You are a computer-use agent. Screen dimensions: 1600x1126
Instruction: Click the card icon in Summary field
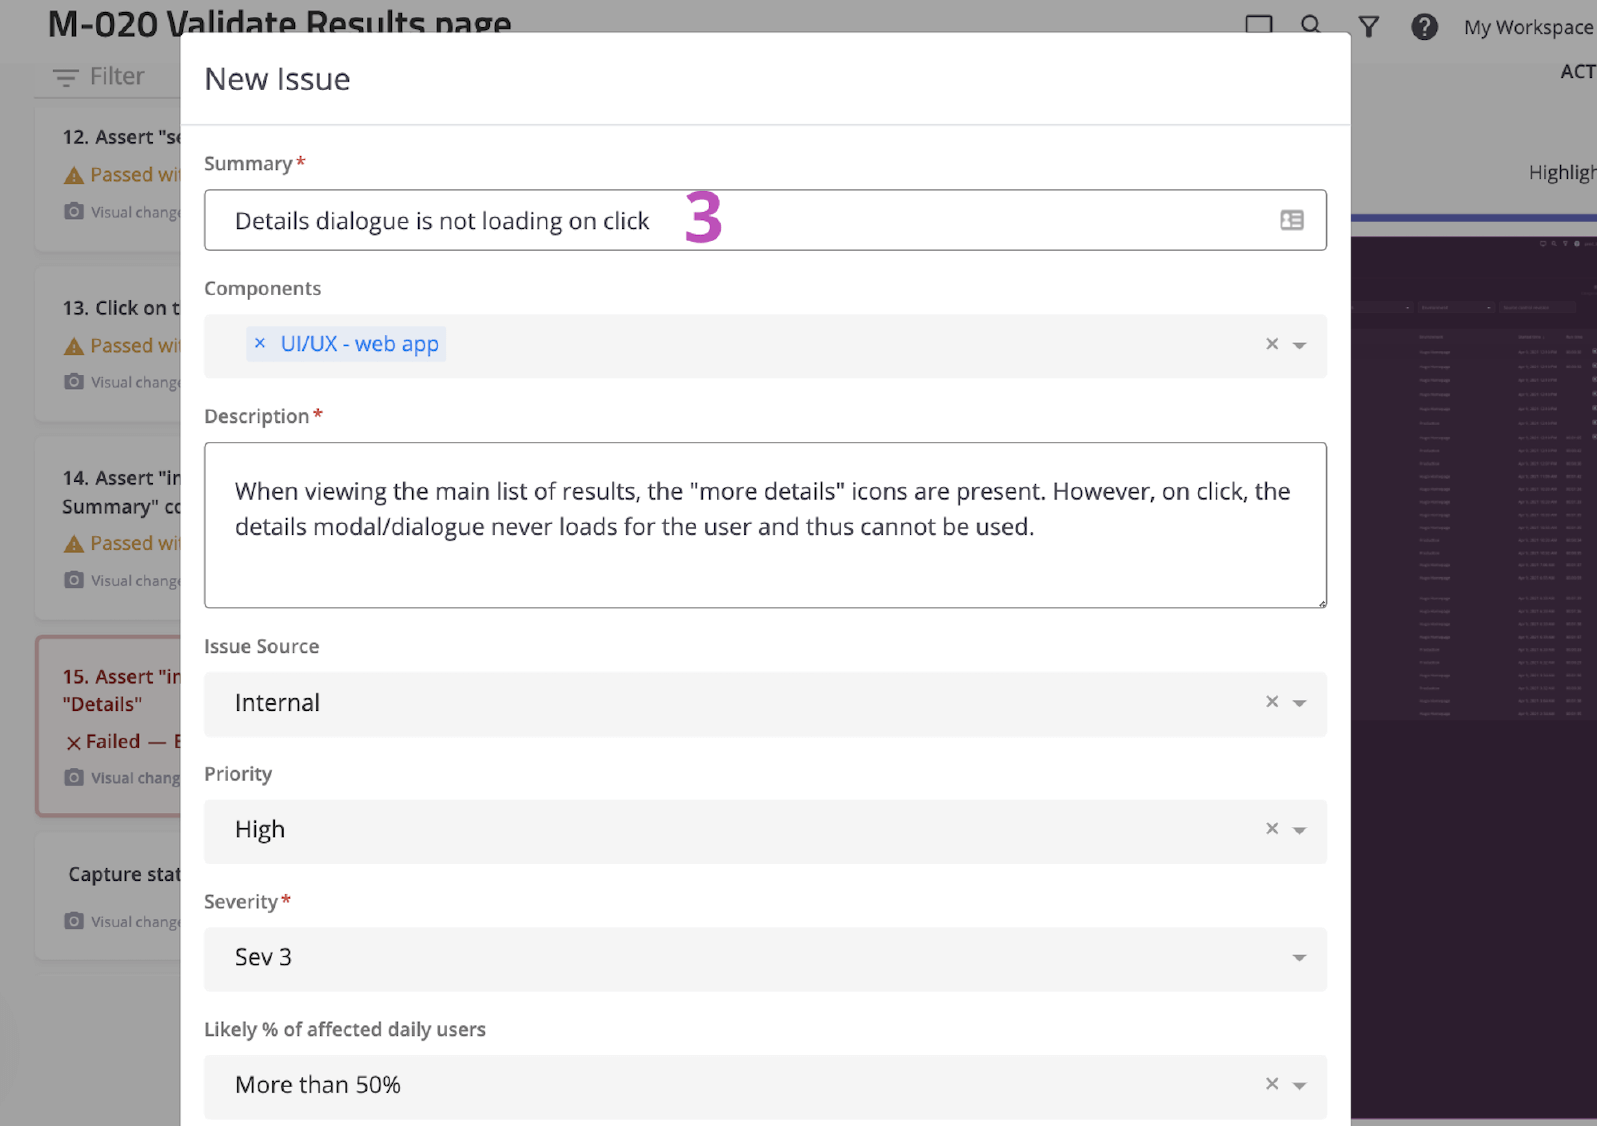click(1291, 220)
